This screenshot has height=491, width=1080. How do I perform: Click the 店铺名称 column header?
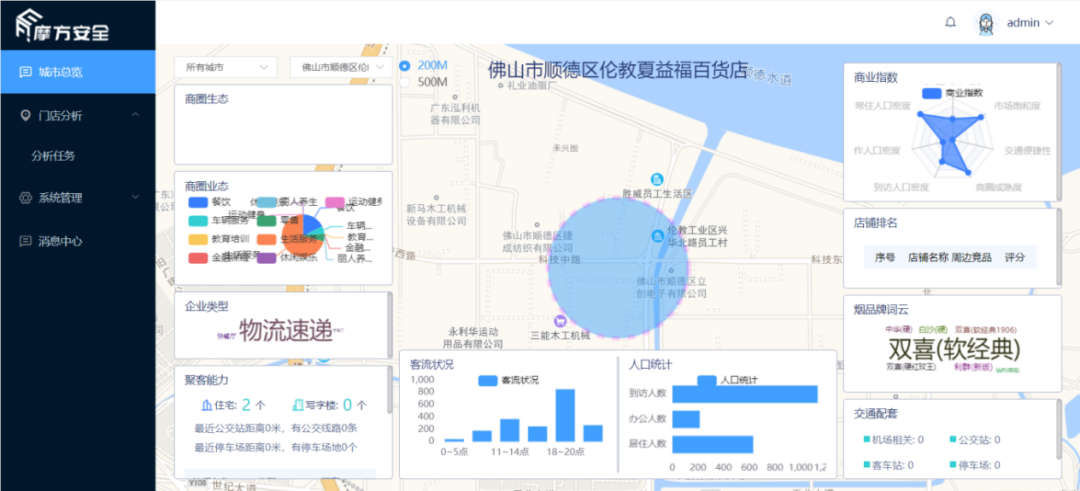(928, 257)
